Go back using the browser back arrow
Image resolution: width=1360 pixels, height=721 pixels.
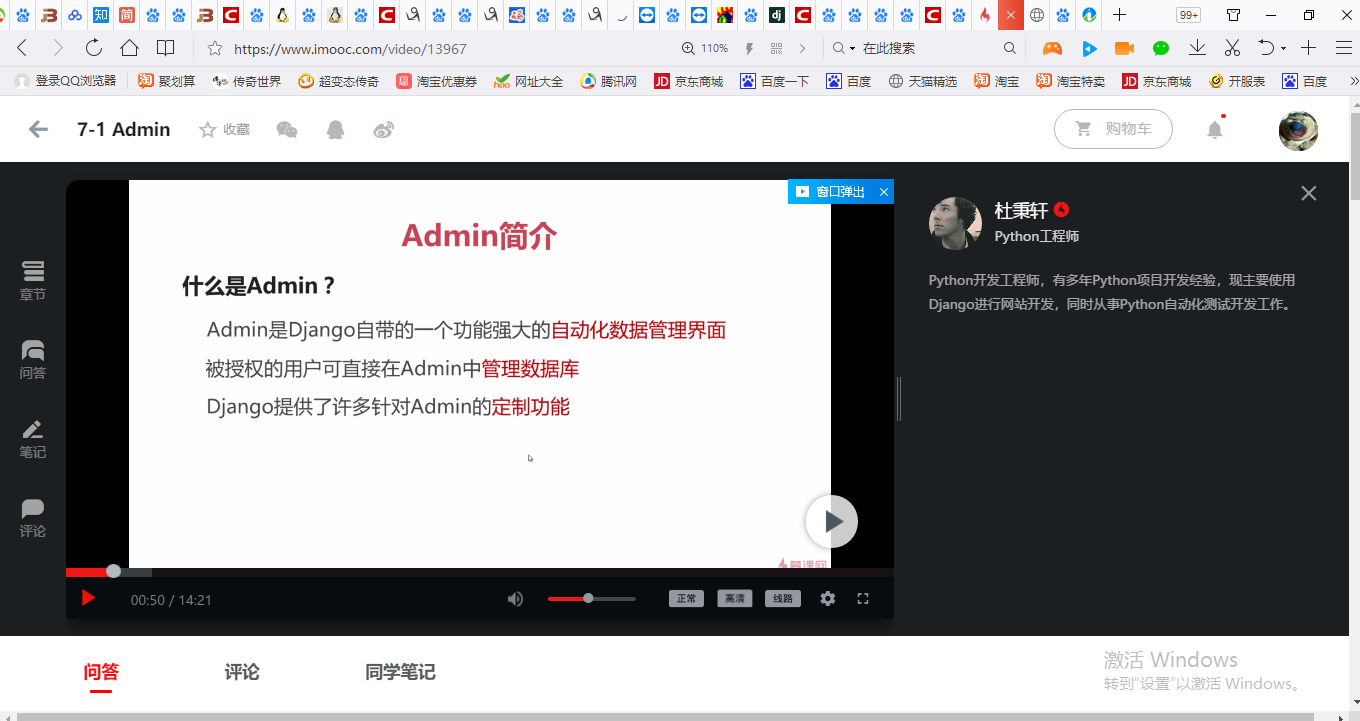pos(22,48)
